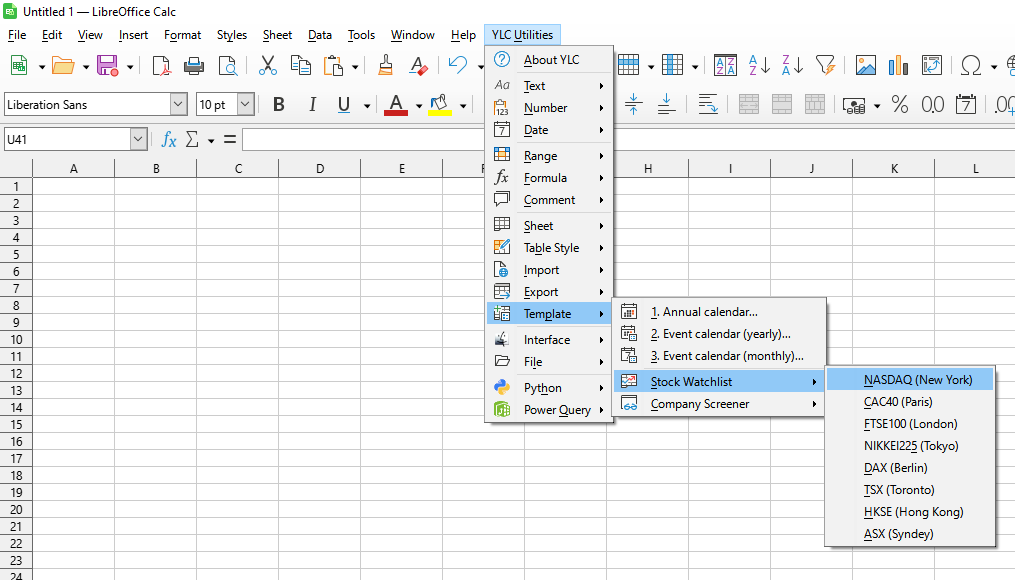The width and height of the screenshot is (1015, 580).
Task: Click the Sort Ascending icon
Action: 759,65
